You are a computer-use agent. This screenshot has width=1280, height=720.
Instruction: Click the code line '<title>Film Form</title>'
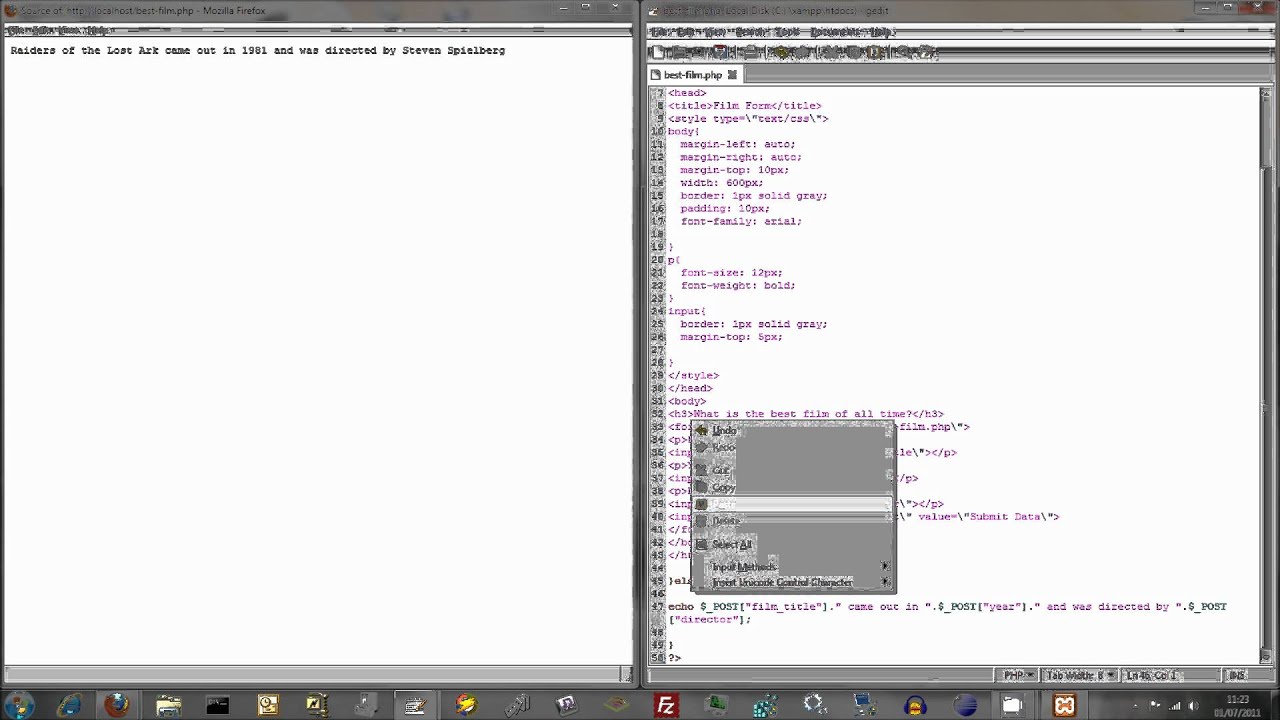[x=745, y=105]
